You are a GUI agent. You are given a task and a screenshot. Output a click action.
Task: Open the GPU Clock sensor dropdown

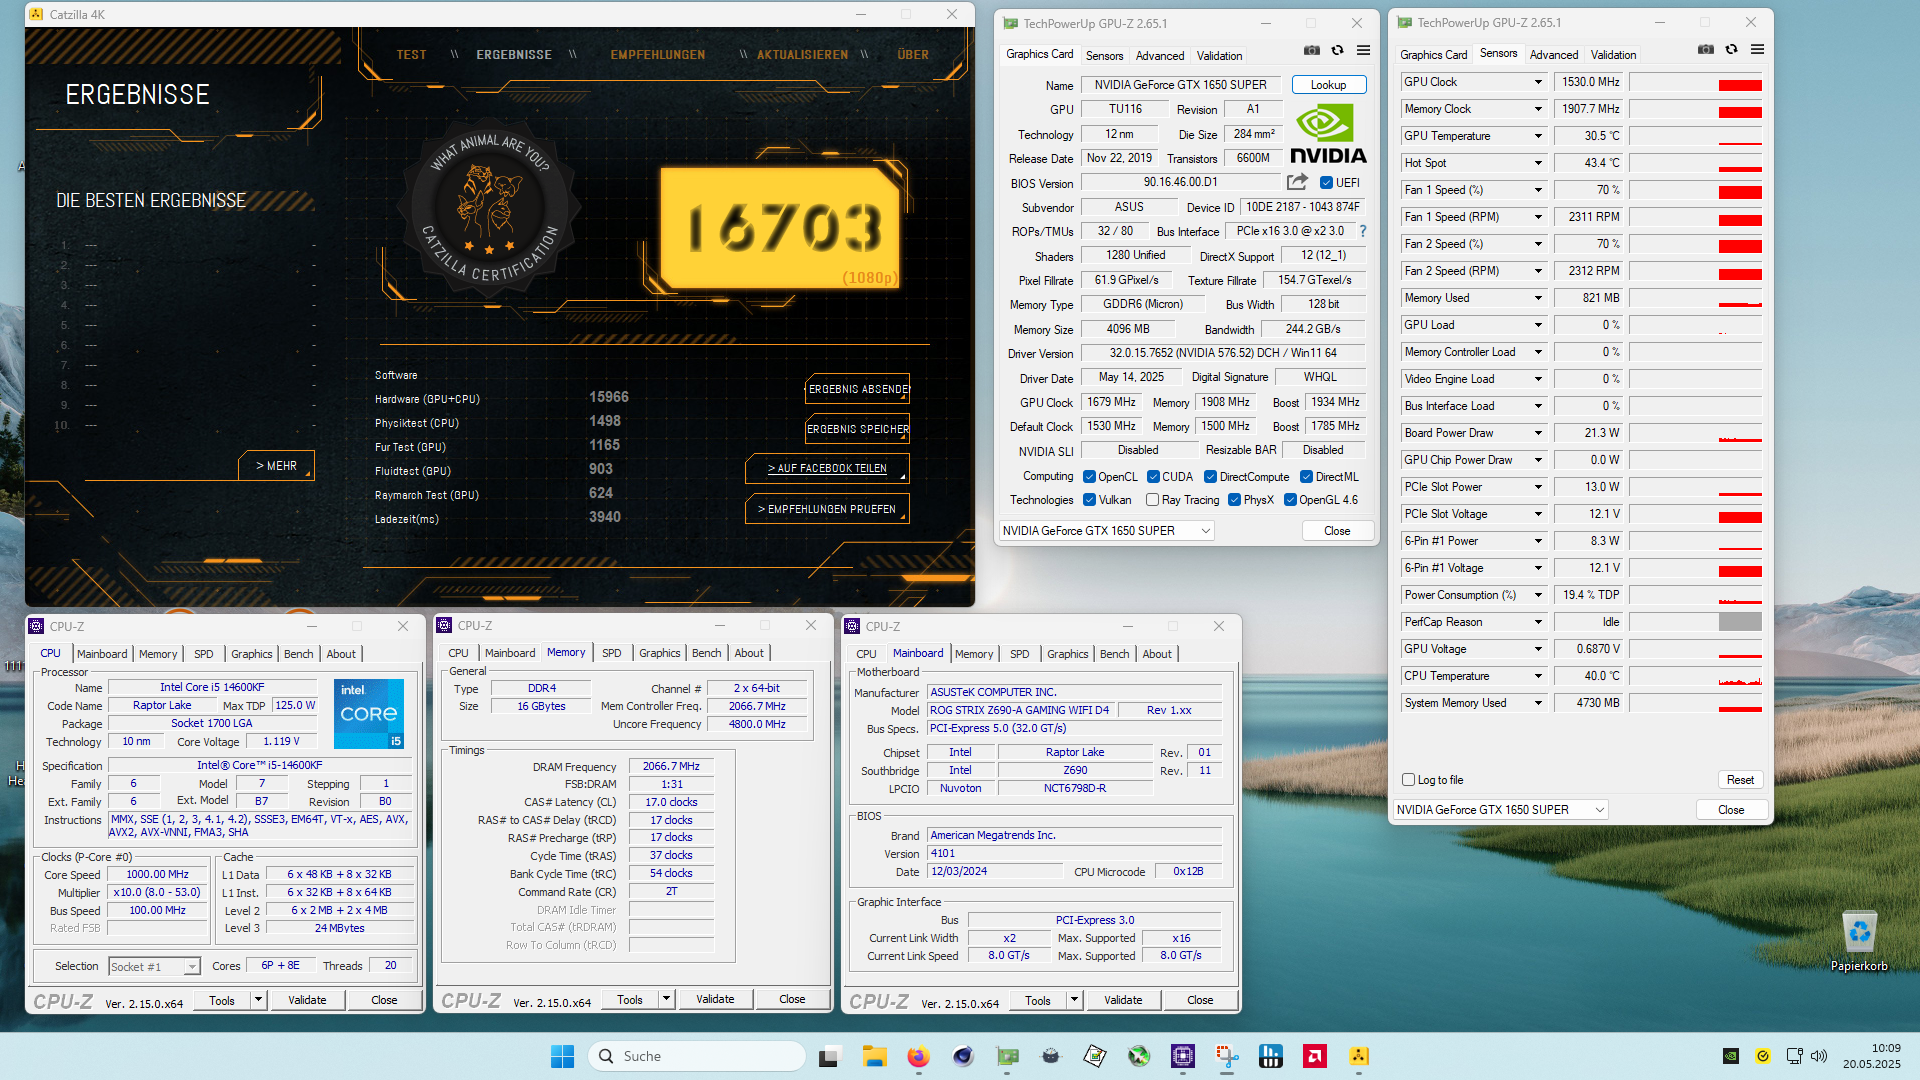(1538, 82)
